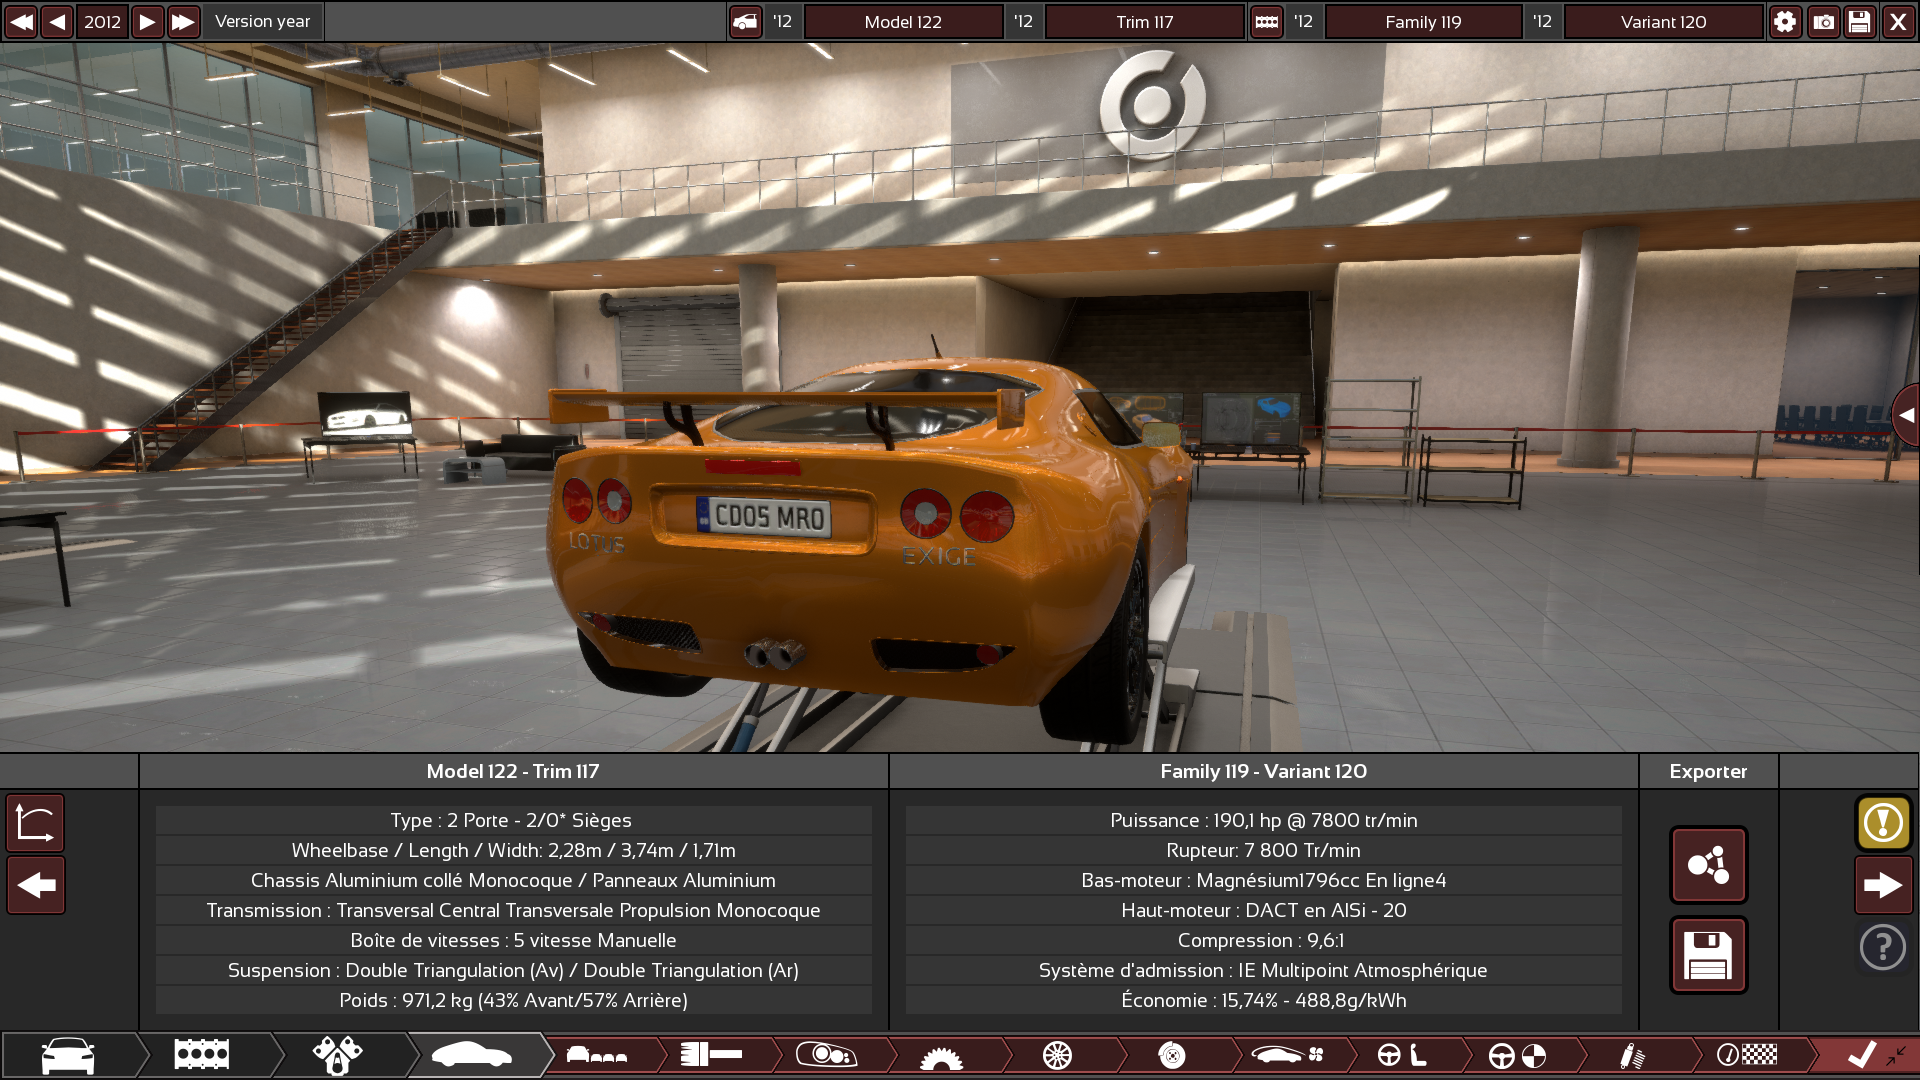The width and height of the screenshot is (1920, 1080).
Task: Click the Chassis Aluminium collé Monocoque row
Action: pos(513,880)
